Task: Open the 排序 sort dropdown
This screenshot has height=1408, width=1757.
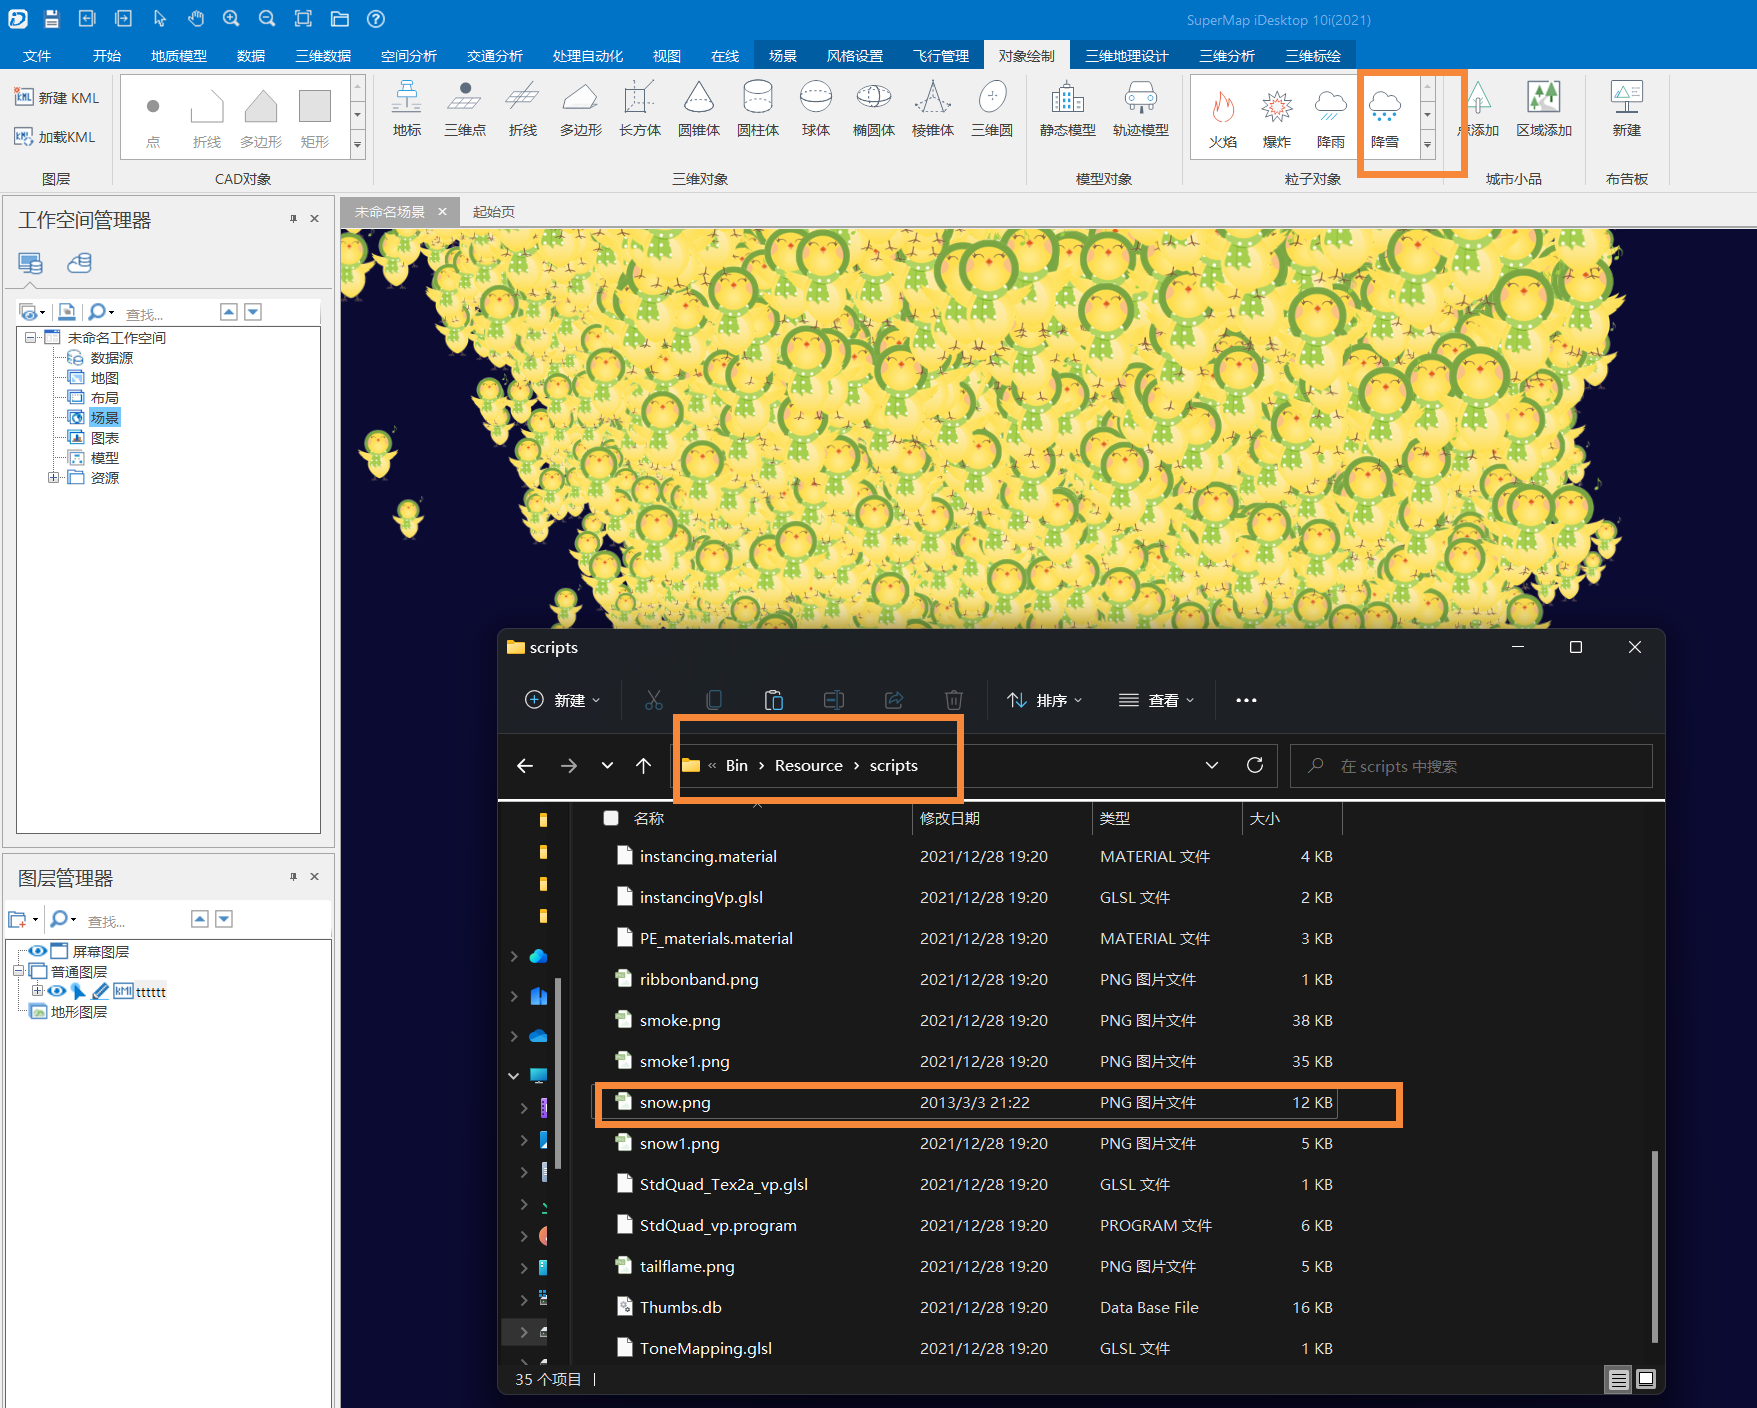Action: (1044, 700)
